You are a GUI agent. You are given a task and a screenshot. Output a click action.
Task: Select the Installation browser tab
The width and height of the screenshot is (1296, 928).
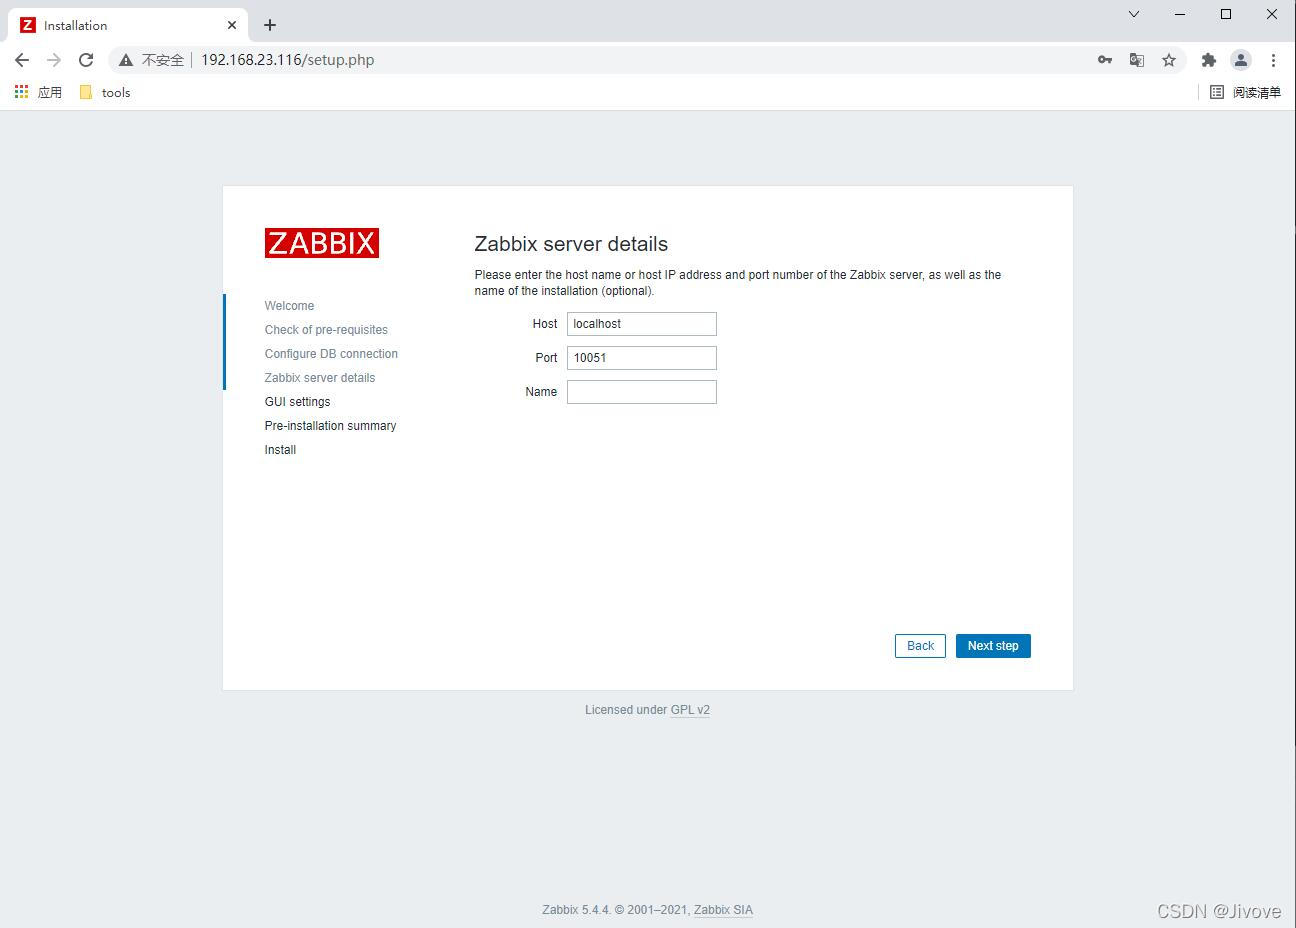(128, 25)
